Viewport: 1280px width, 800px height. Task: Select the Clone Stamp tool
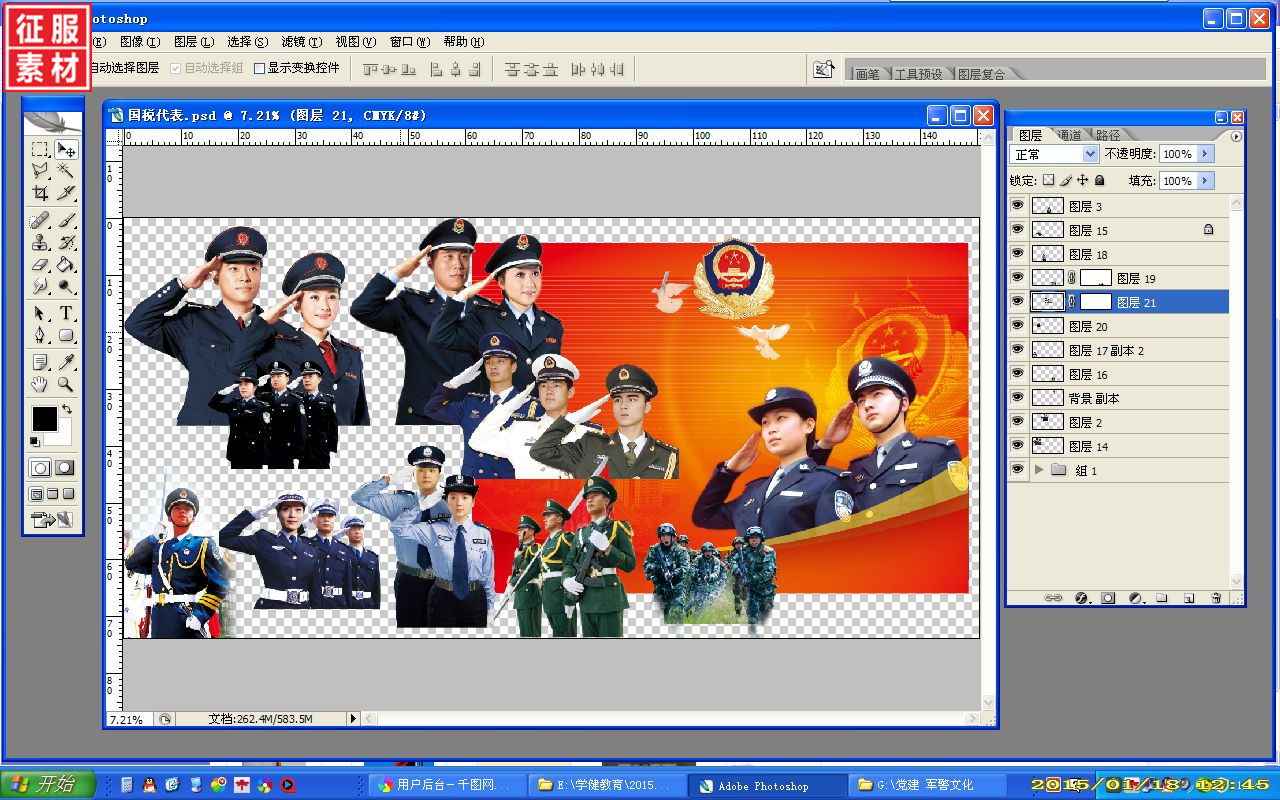tap(40, 242)
